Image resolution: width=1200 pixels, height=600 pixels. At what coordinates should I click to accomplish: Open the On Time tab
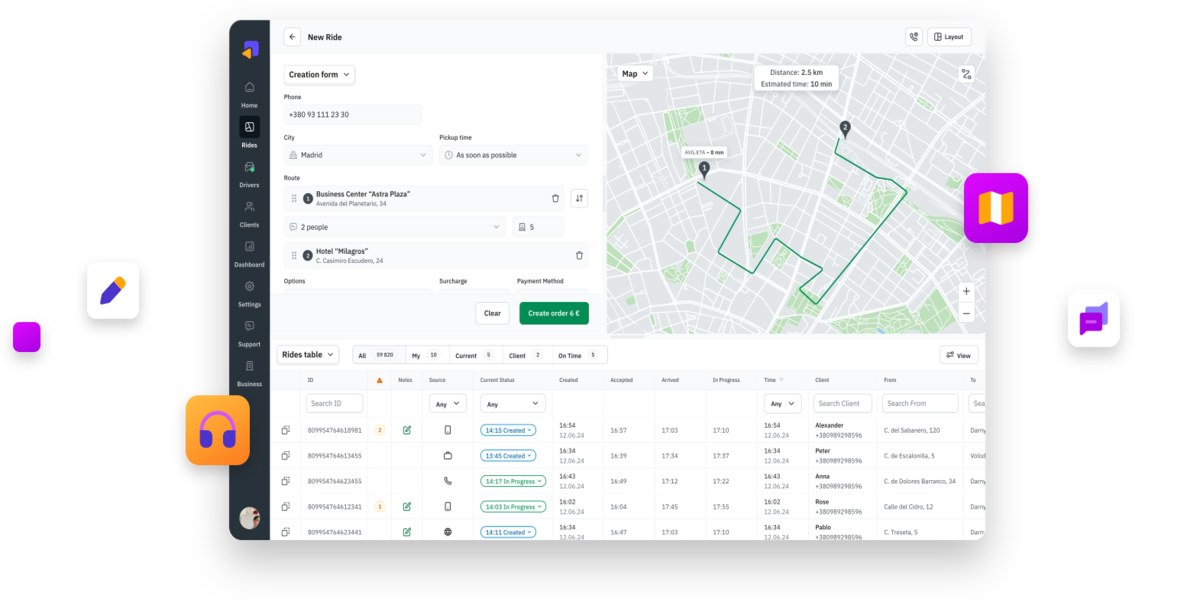tap(570, 354)
